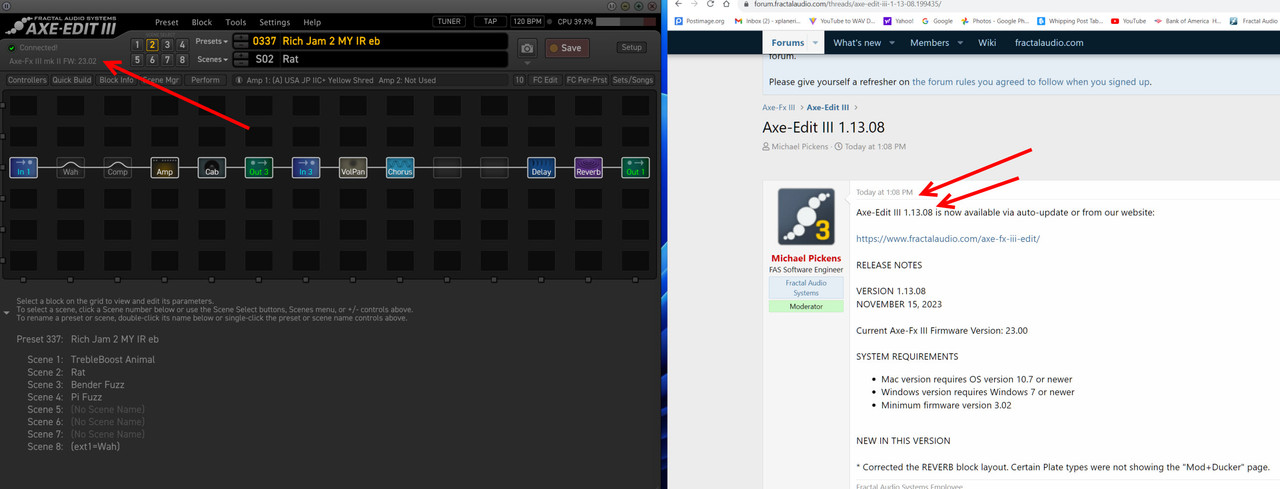Select scene button 8
1280x489 pixels.
[x=182, y=60]
